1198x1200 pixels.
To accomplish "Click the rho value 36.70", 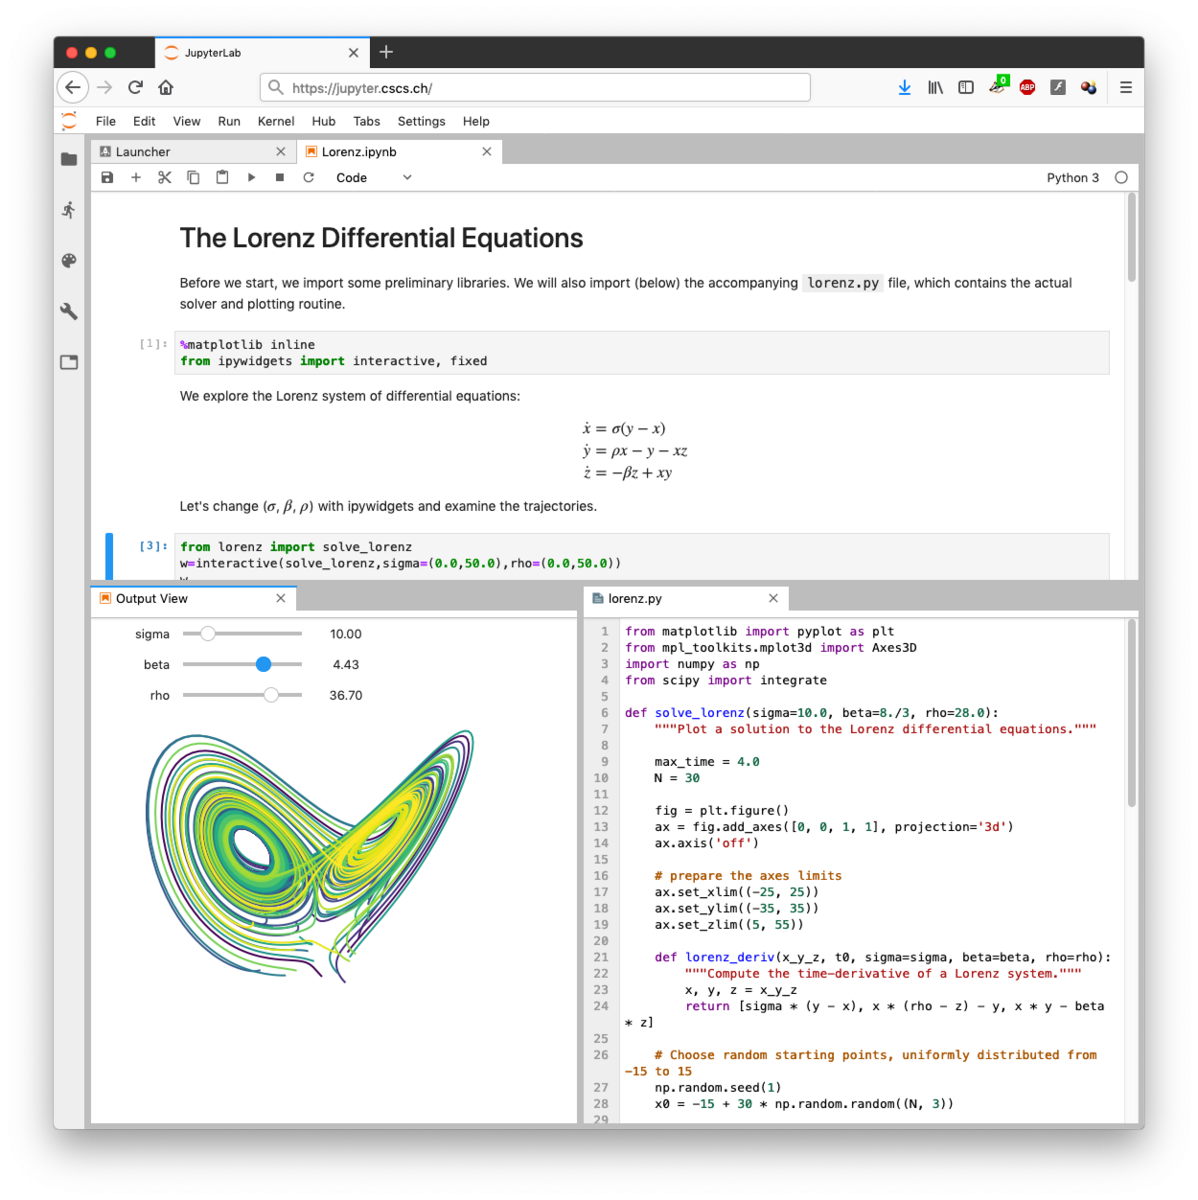I will point(346,695).
